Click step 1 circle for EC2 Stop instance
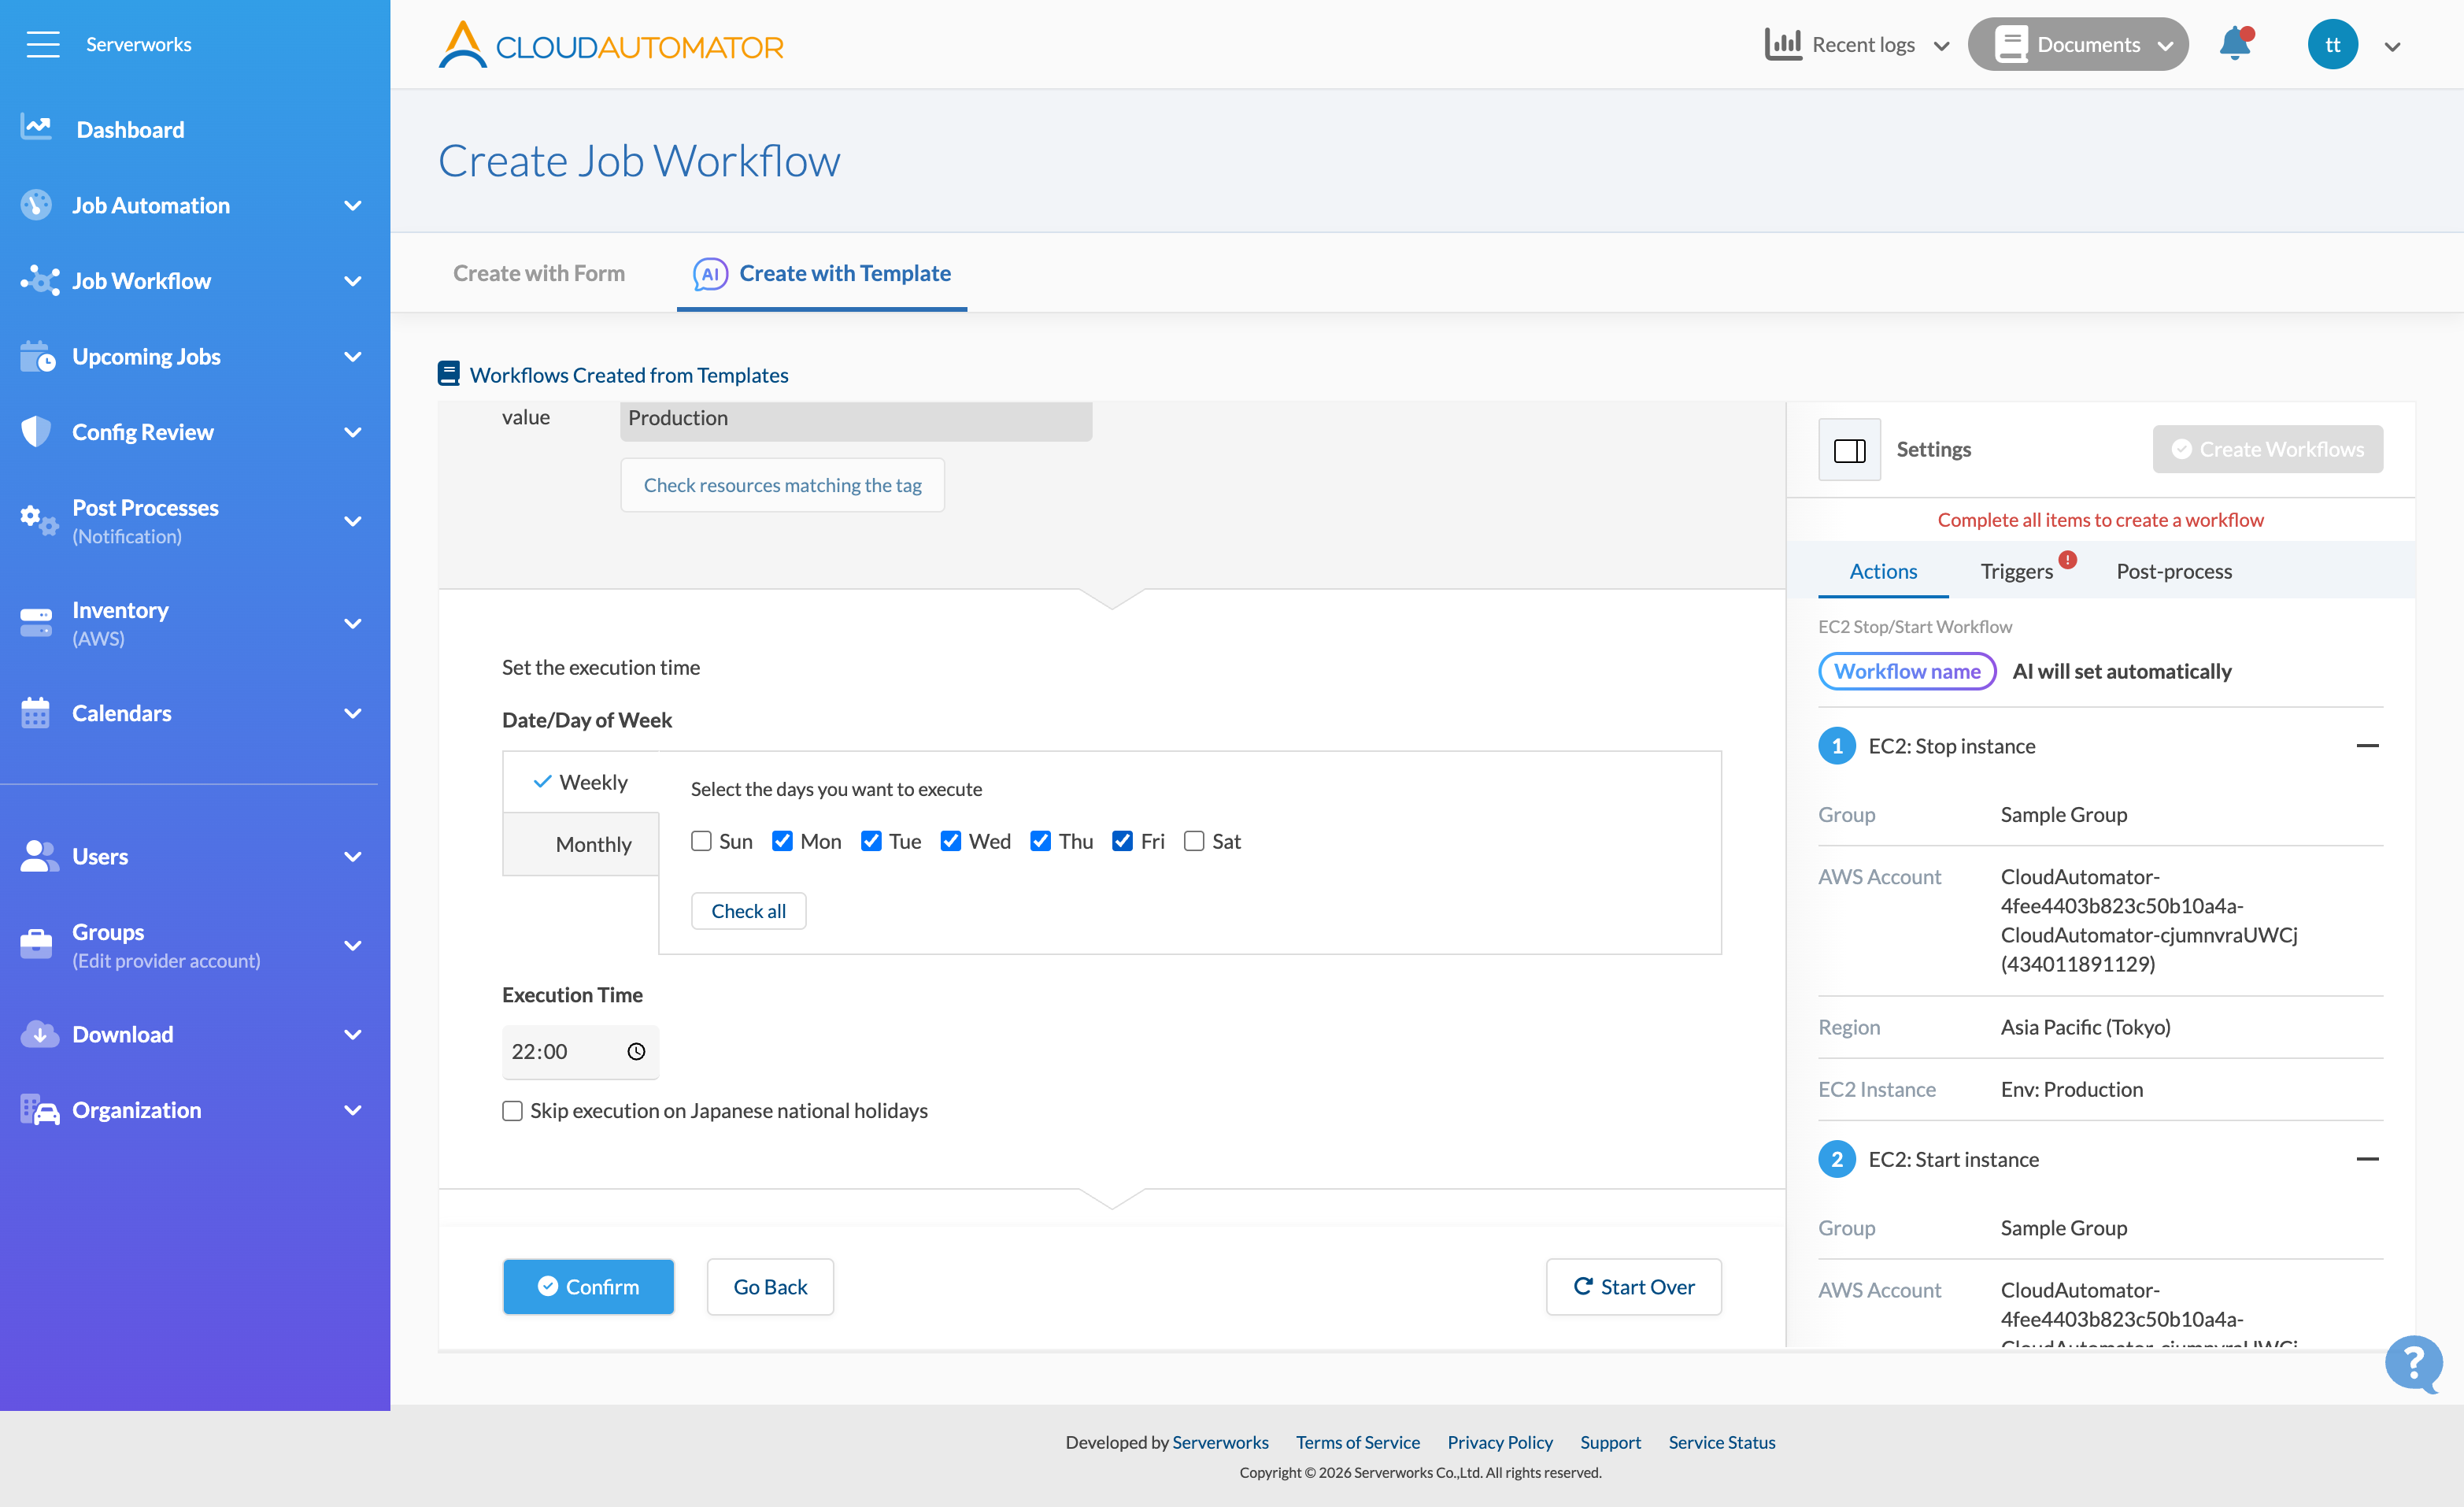Screen dimensions: 2464x1507 1837,746
